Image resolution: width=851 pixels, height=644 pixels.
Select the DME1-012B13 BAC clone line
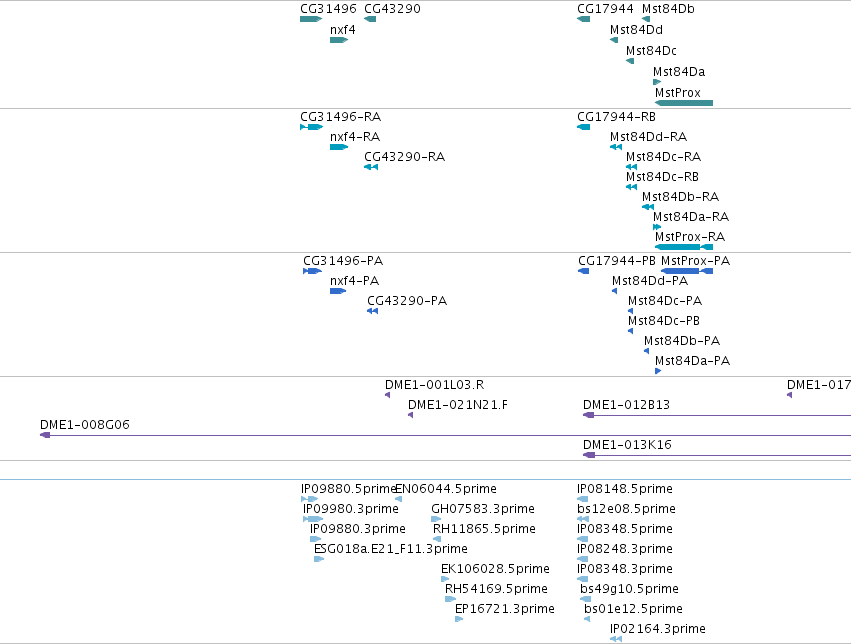click(x=717, y=415)
